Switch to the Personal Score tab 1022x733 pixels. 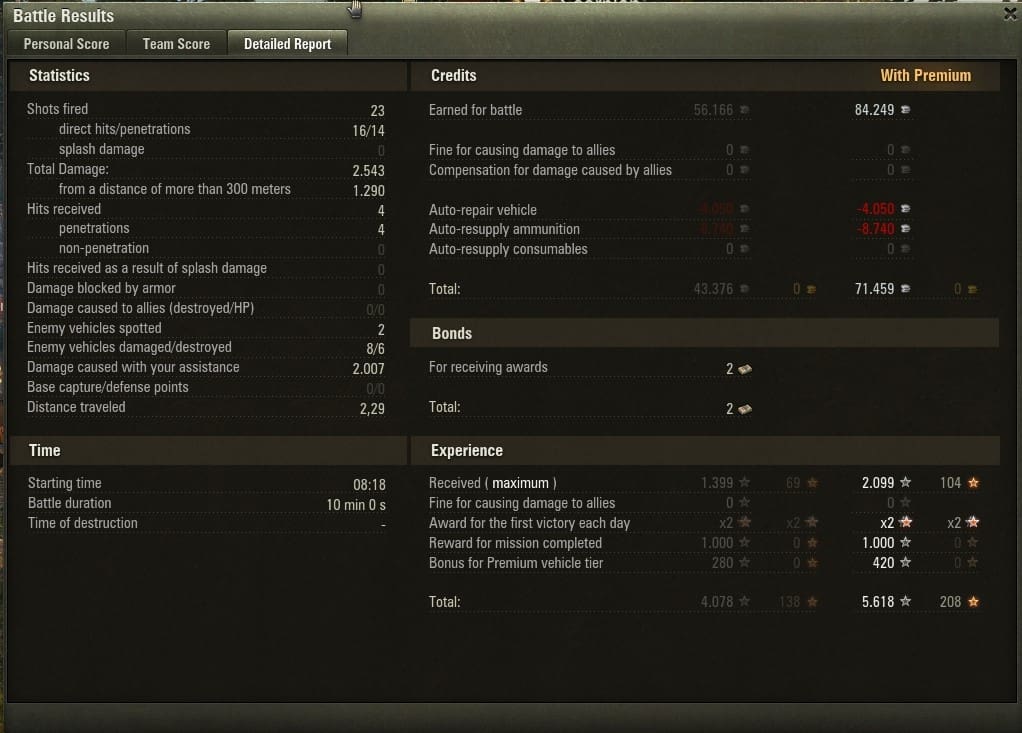pyautogui.click(x=66, y=44)
